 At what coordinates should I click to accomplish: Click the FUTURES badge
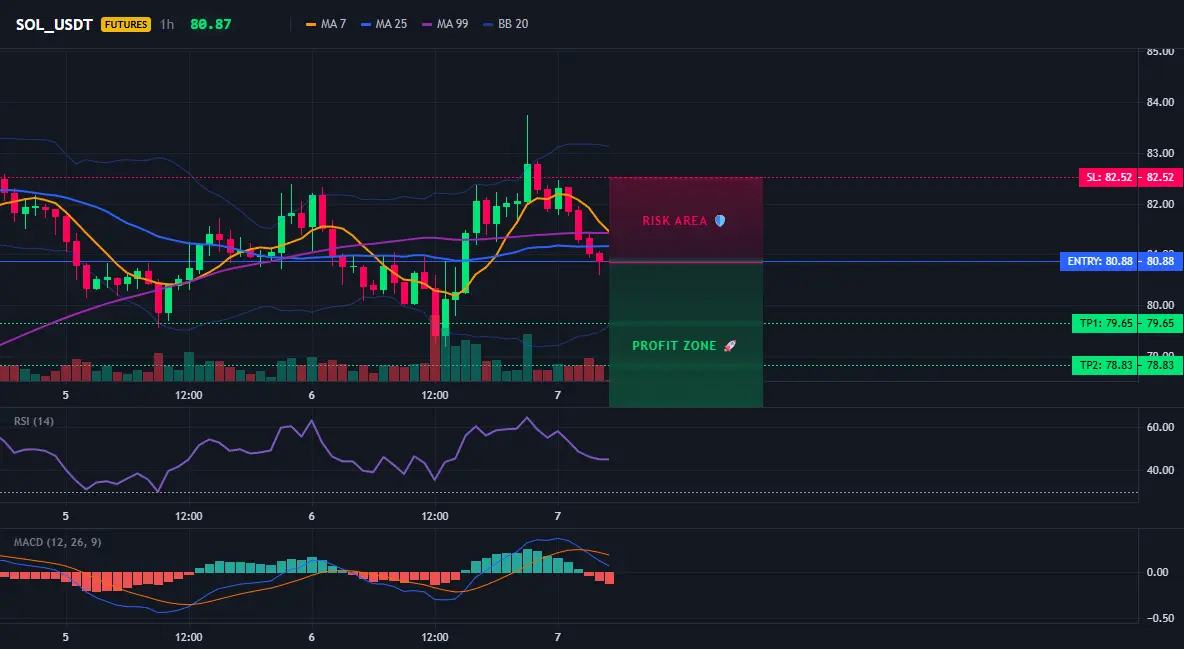pyautogui.click(x=126, y=24)
